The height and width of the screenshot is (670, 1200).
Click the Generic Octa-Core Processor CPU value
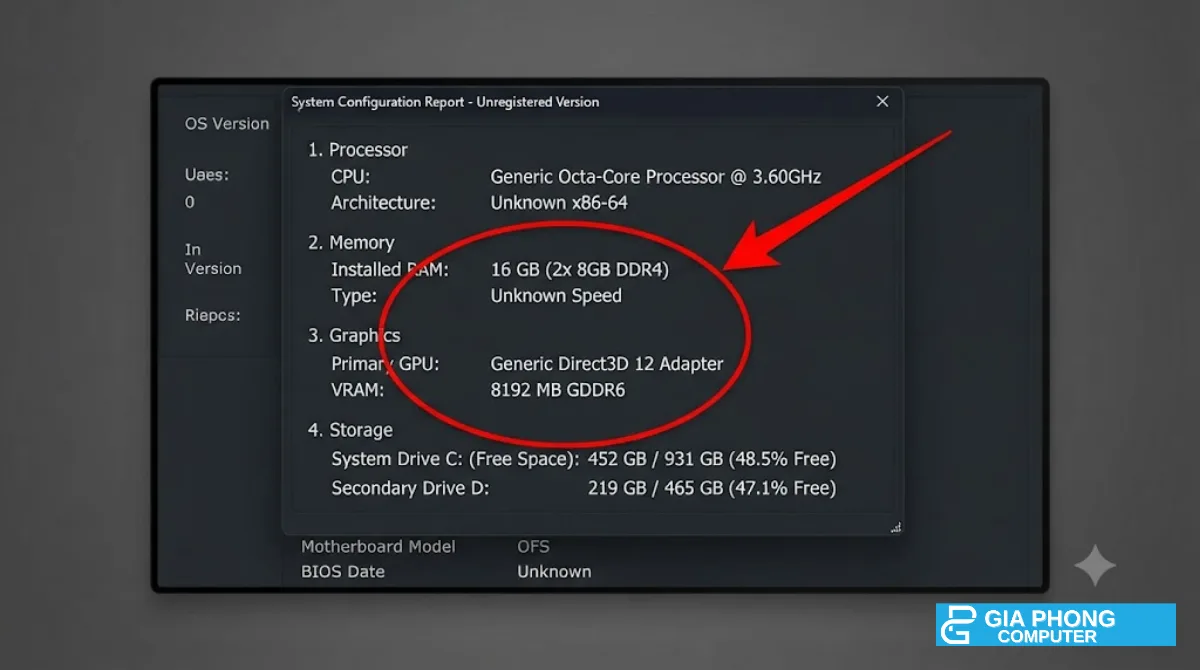point(656,177)
